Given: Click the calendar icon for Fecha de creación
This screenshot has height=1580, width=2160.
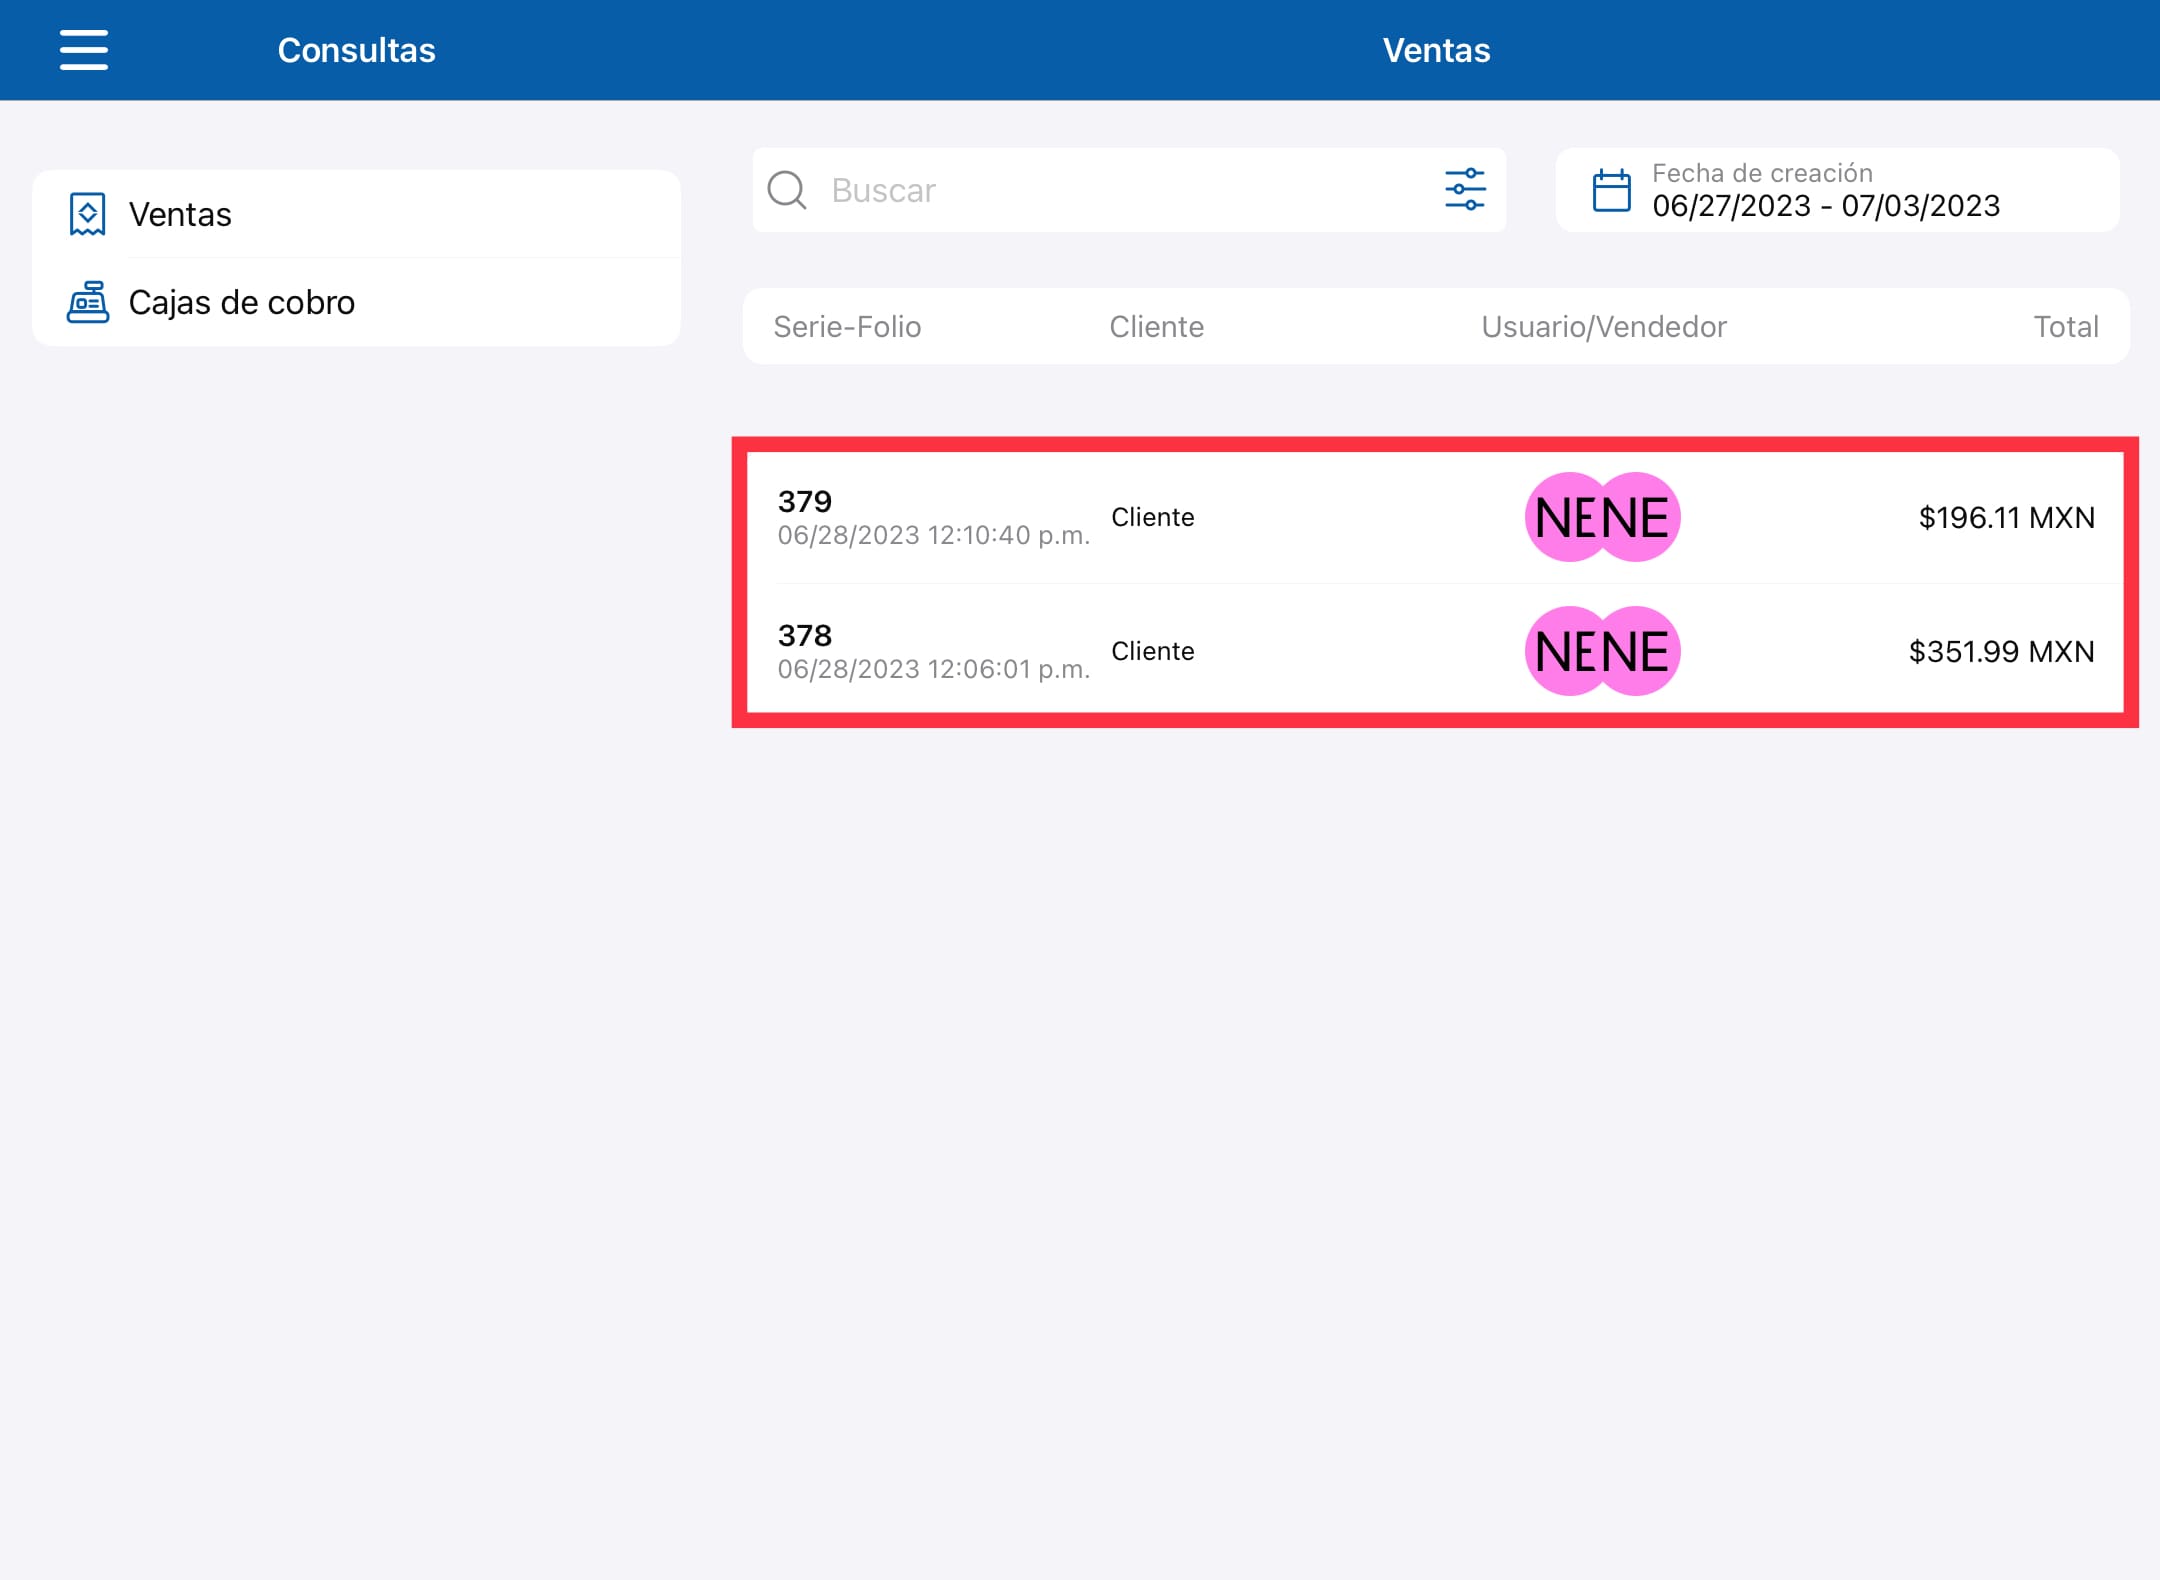Looking at the screenshot, I should pos(1611,190).
